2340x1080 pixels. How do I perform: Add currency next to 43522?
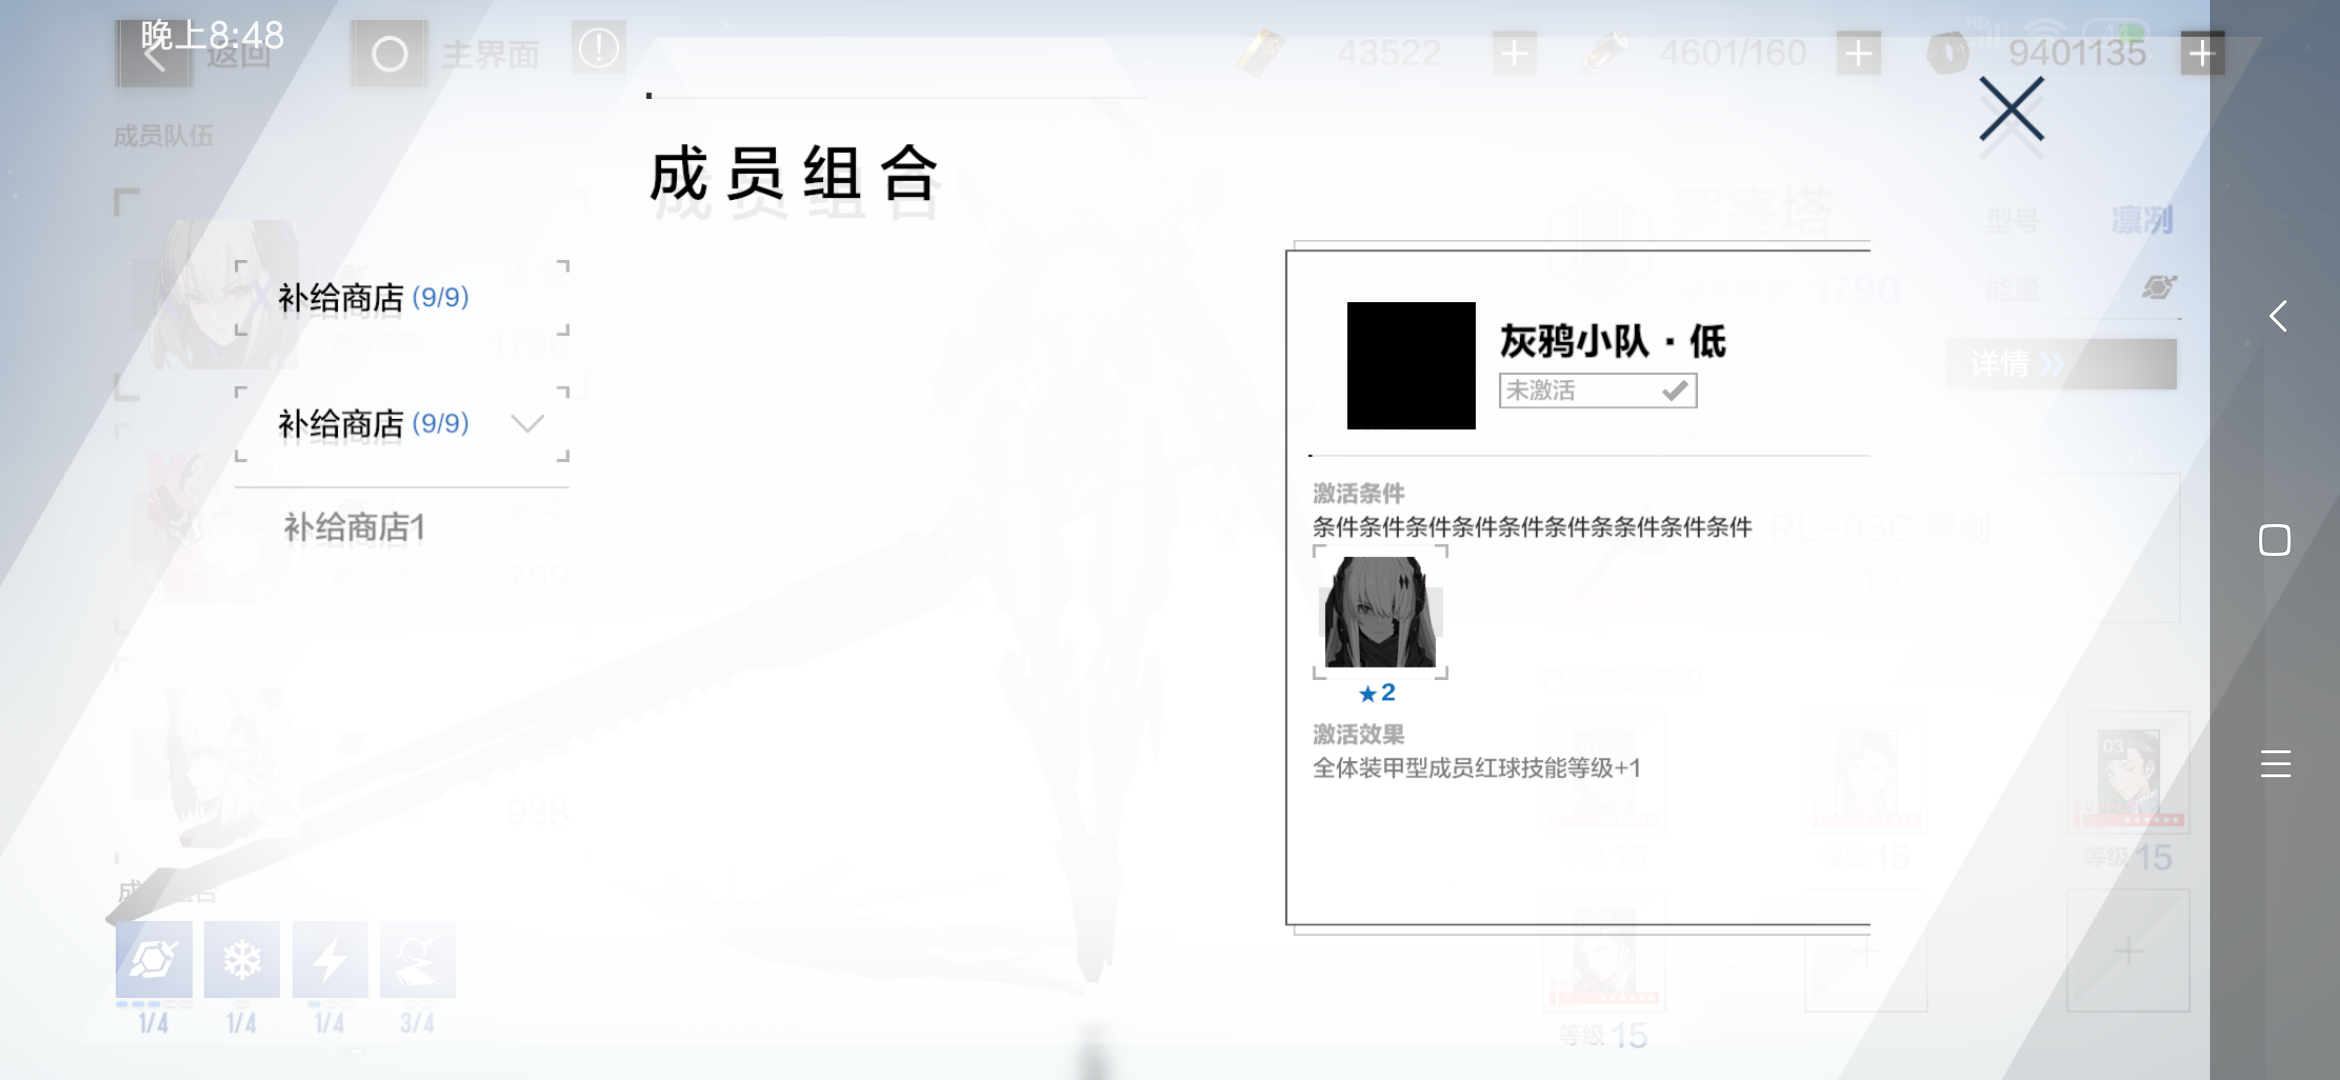point(1515,53)
